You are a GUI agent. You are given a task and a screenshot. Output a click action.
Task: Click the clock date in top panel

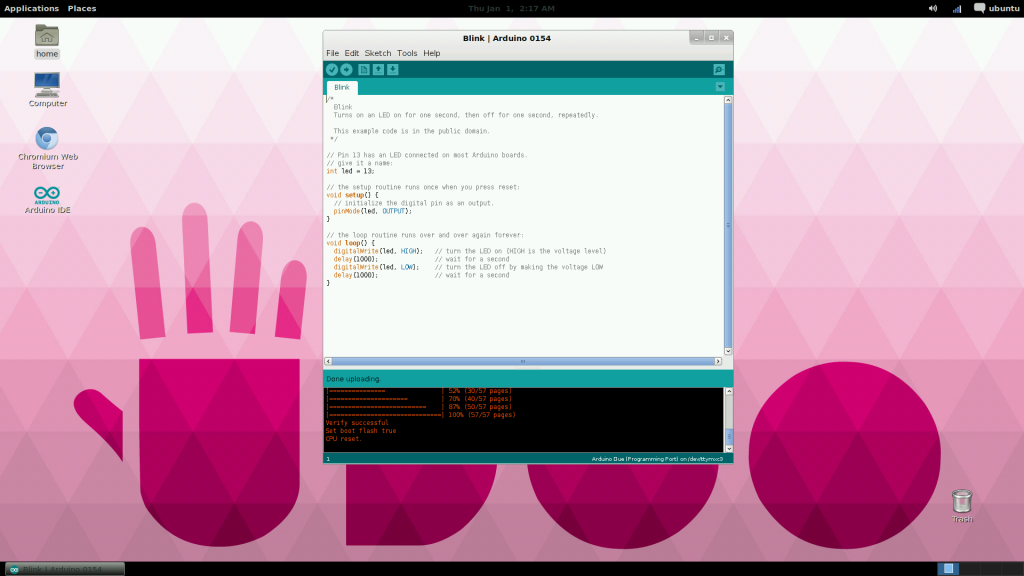(511, 8)
